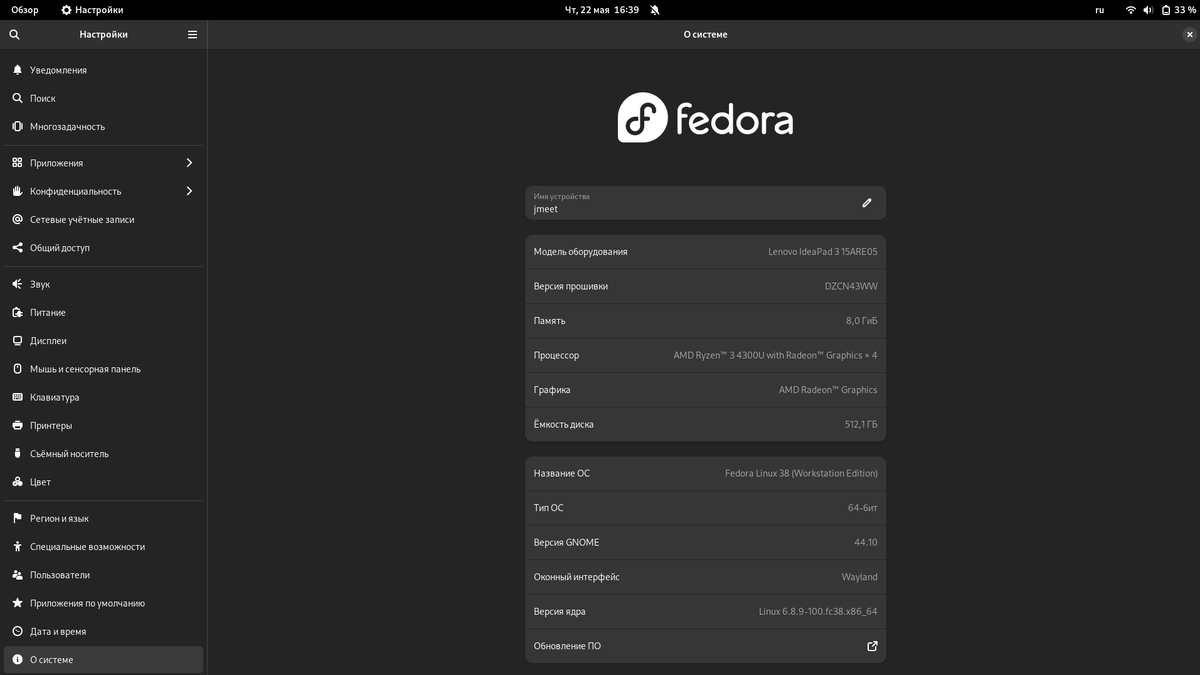The height and width of the screenshot is (675, 1200).
Task: Expand the Конфиденциальность chevron arrow
Action: 189,191
